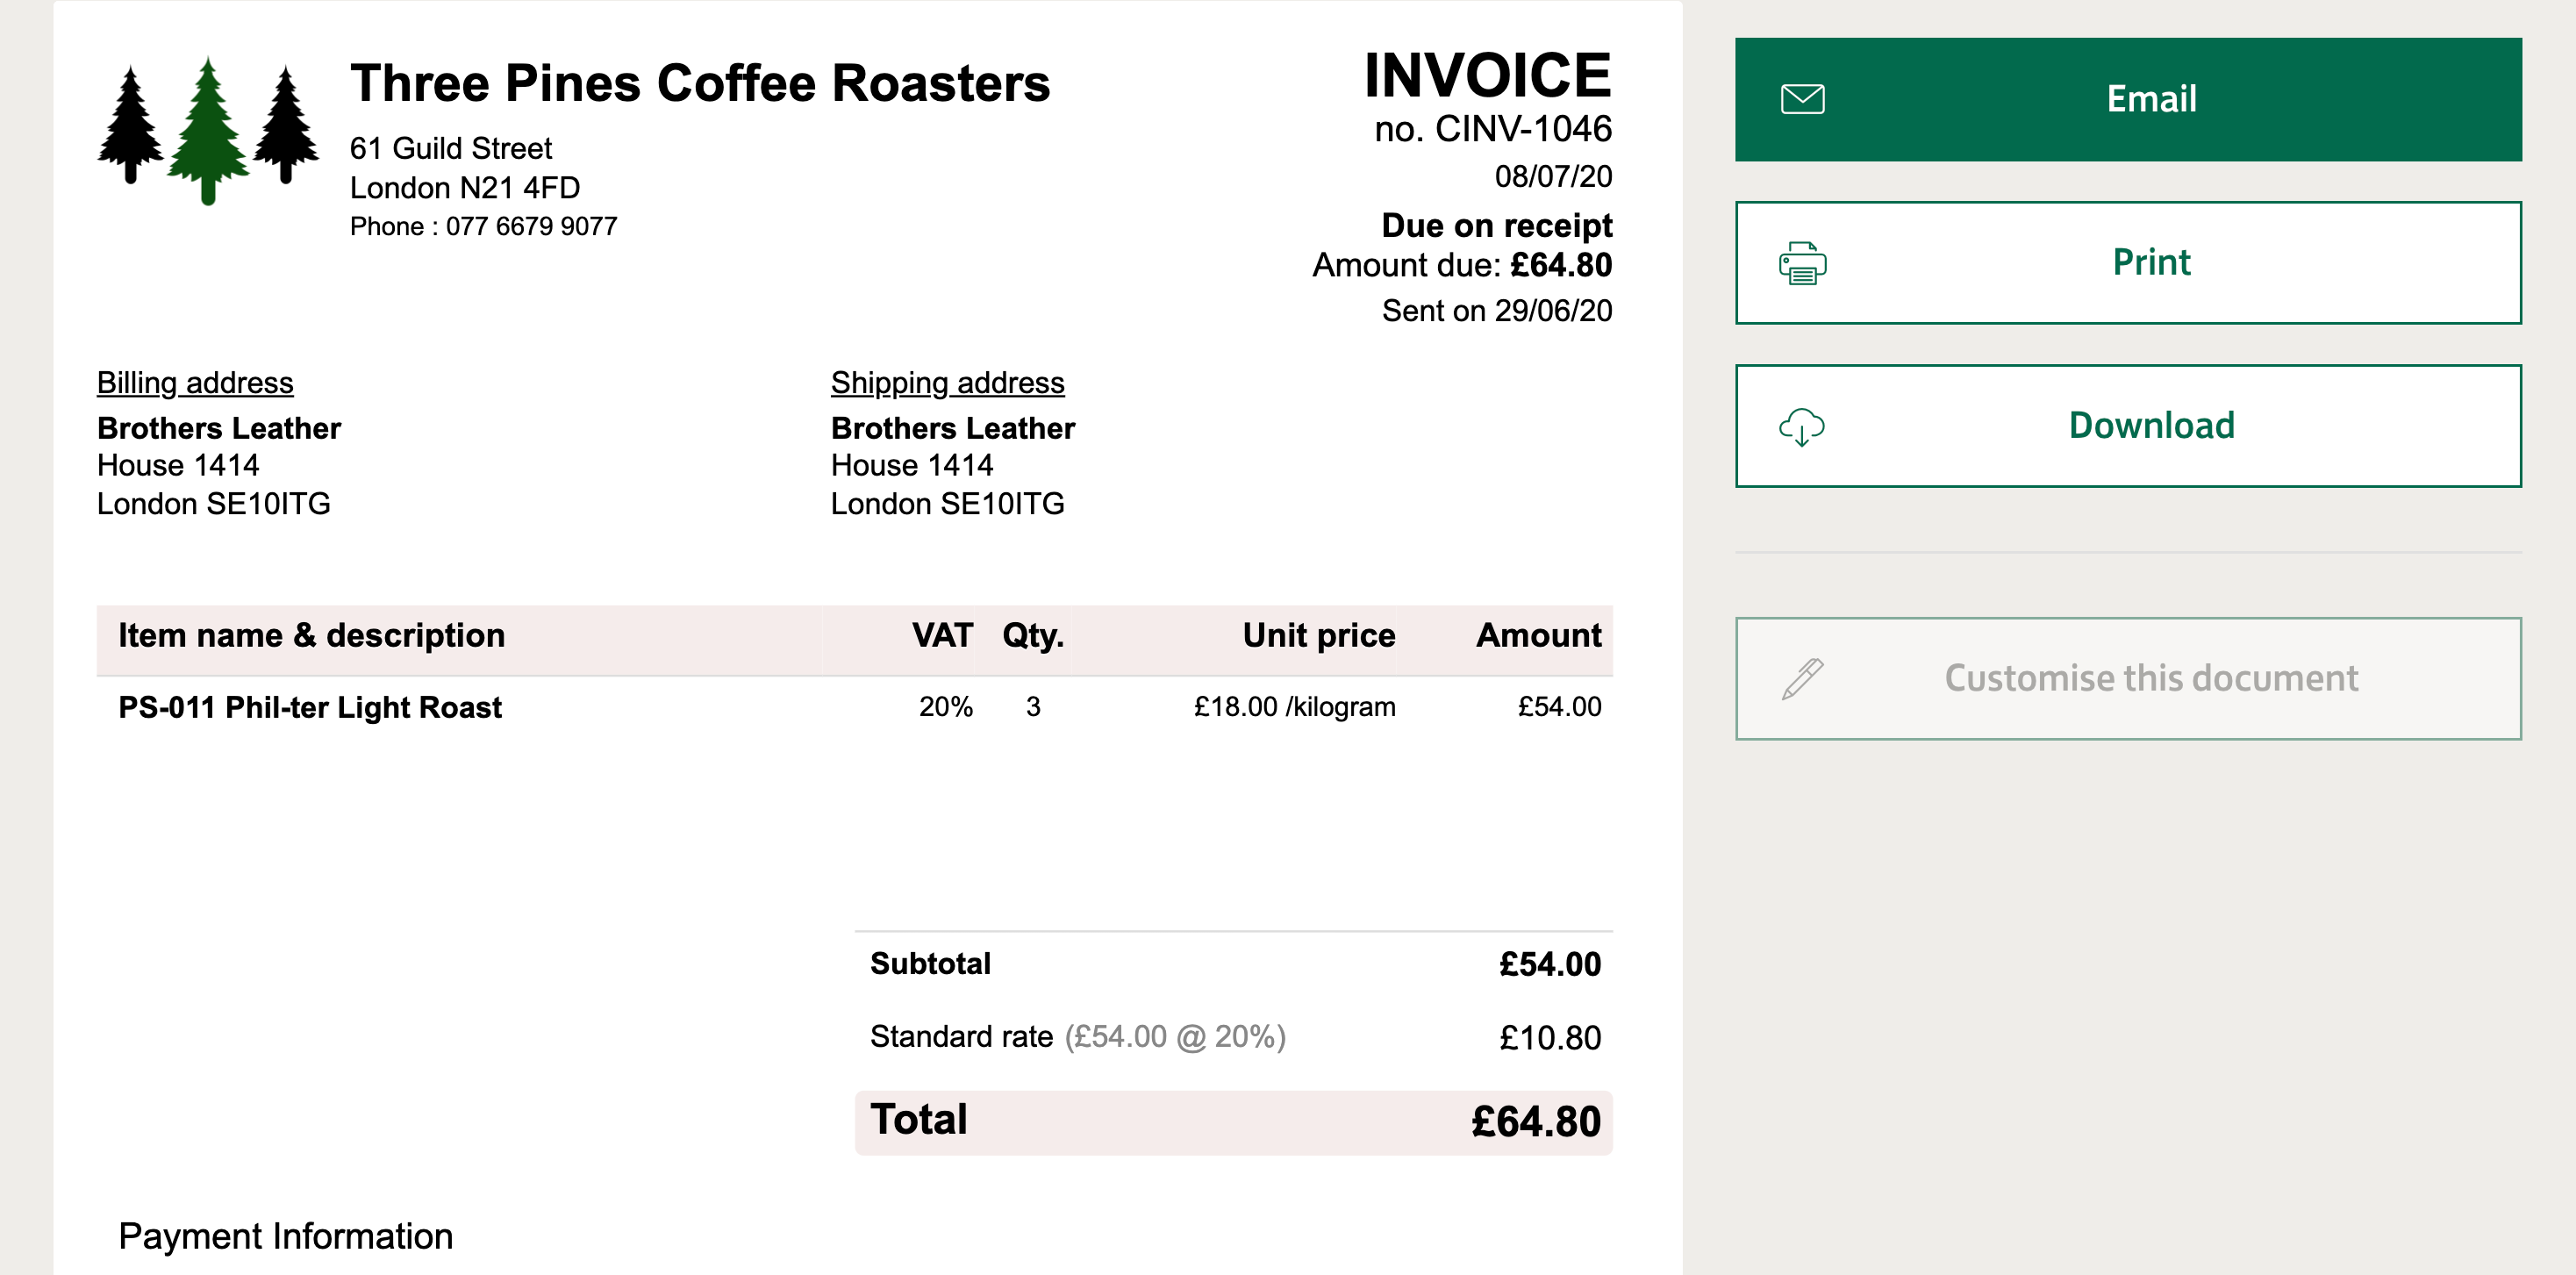The height and width of the screenshot is (1275, 2576).
Task: Click the Subtotal £54.00 line
Action: 1233,964
